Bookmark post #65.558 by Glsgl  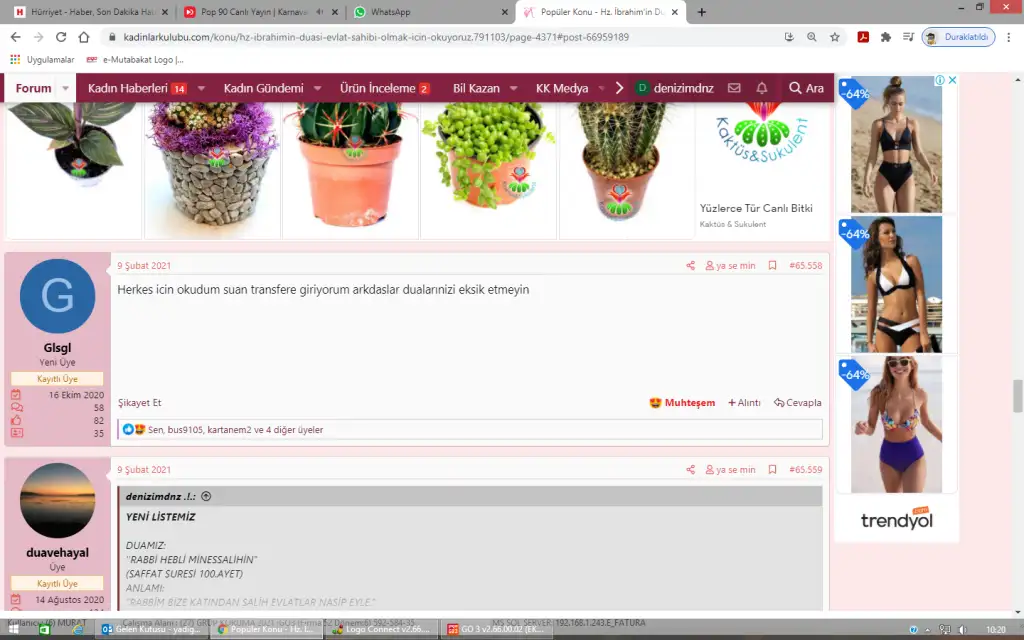pyautogui.click(x=772, y=266)
